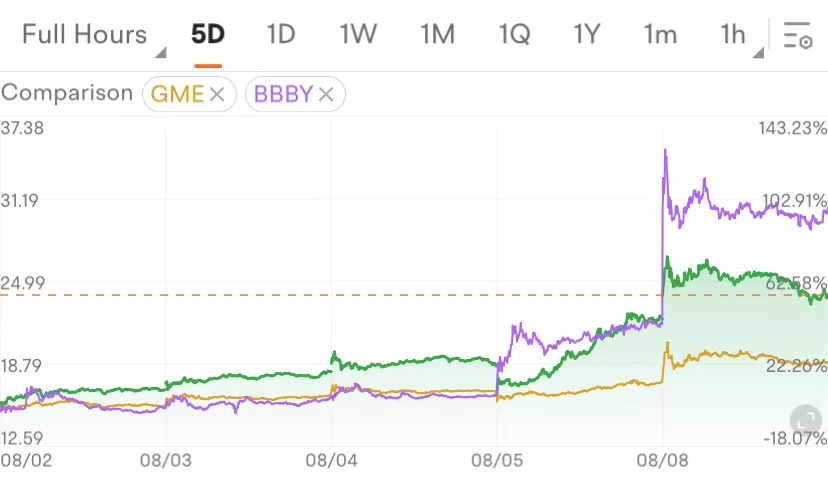Click the Comparison label
828x486 pixels.
point(67,93)
